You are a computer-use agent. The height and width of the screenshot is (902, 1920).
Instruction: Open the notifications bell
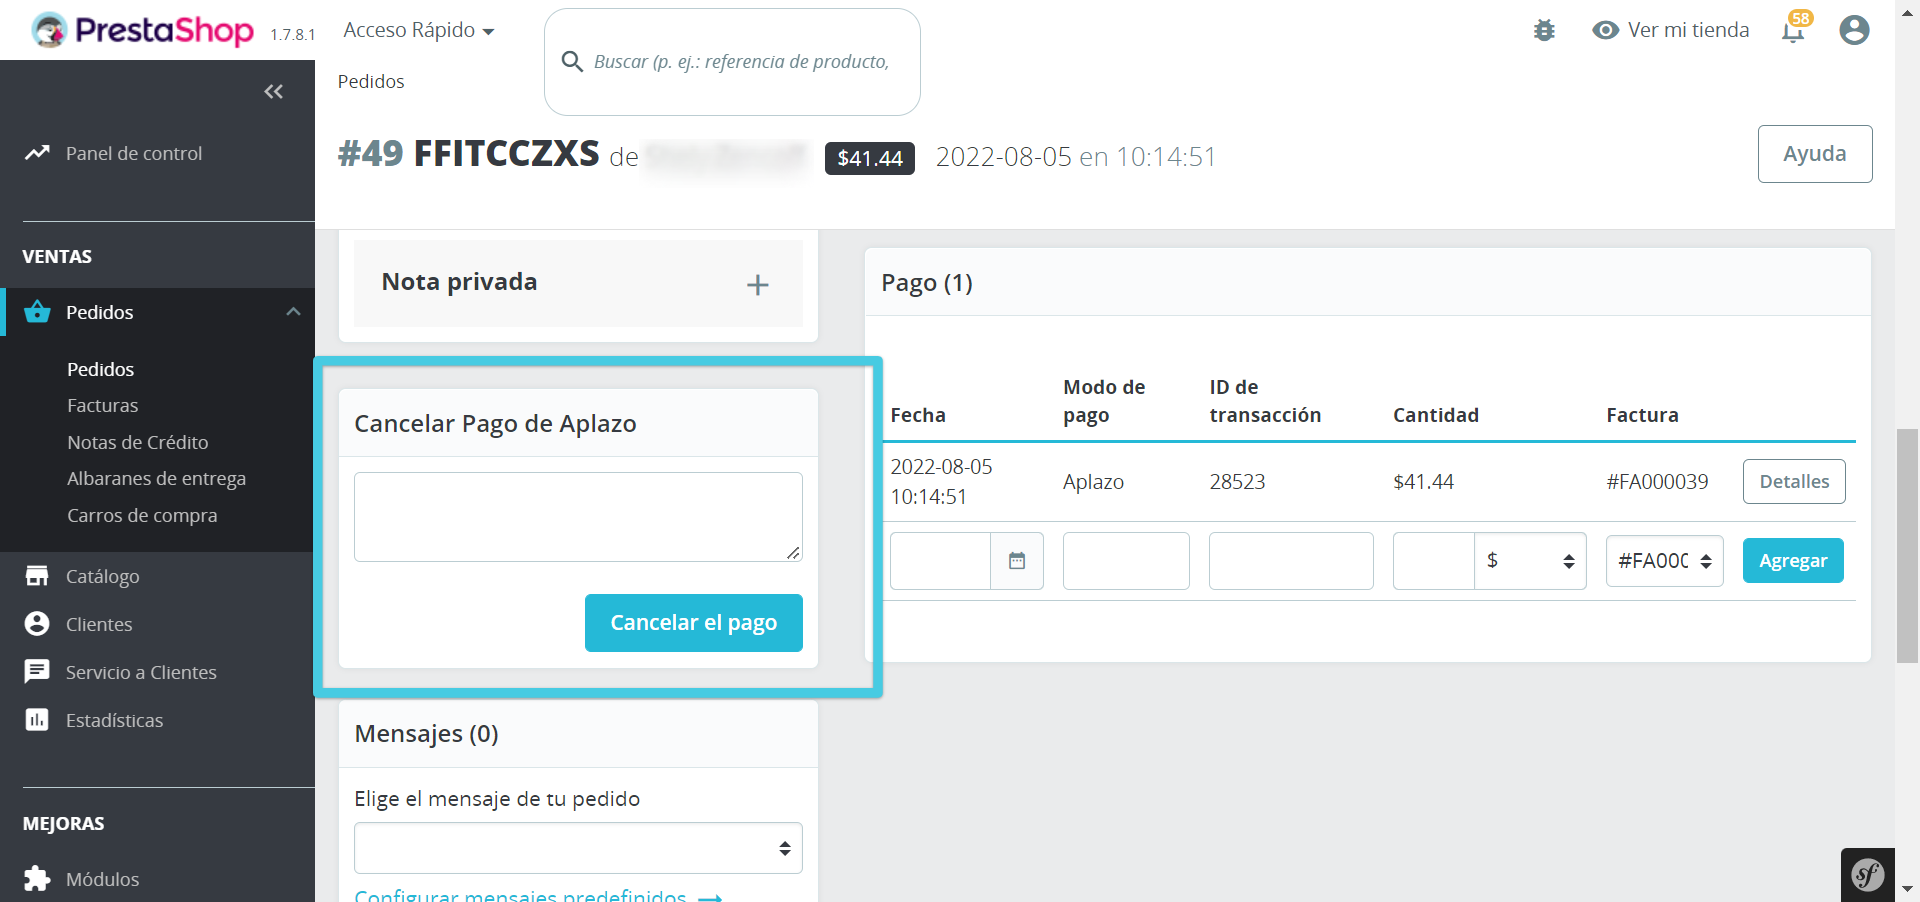[x=1794, y=30]
